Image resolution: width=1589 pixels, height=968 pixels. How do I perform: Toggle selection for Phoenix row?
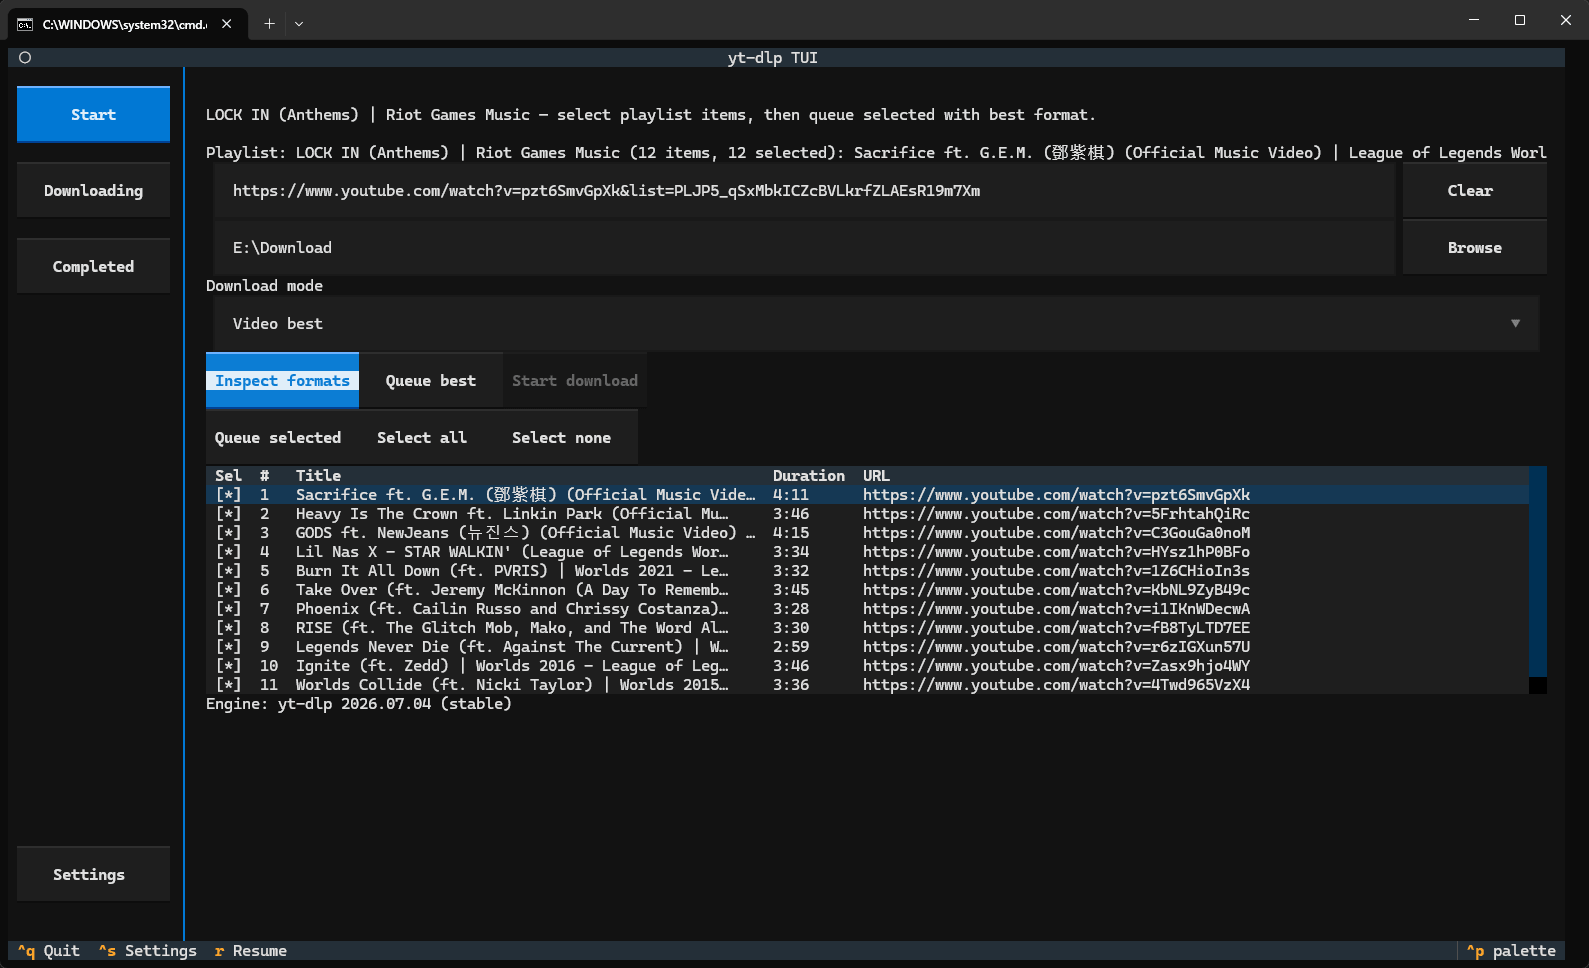pyautogui.click(x=229, y=609)
